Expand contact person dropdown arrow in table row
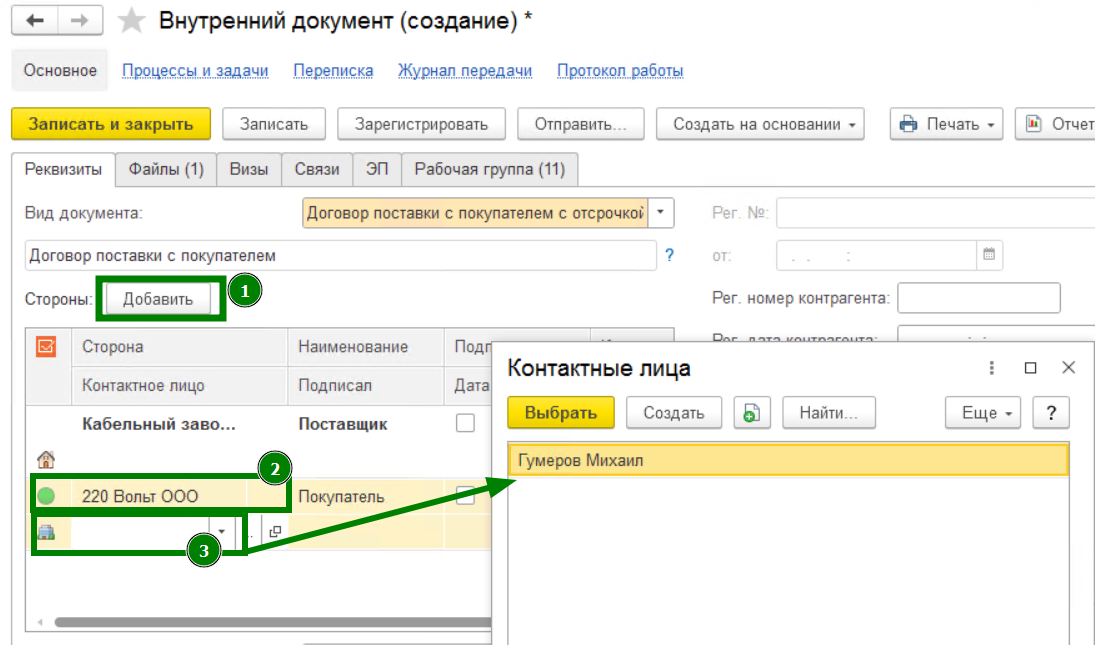Viewport: 1095px width, 645px height. pyautogui.click(x=221, y=532)
